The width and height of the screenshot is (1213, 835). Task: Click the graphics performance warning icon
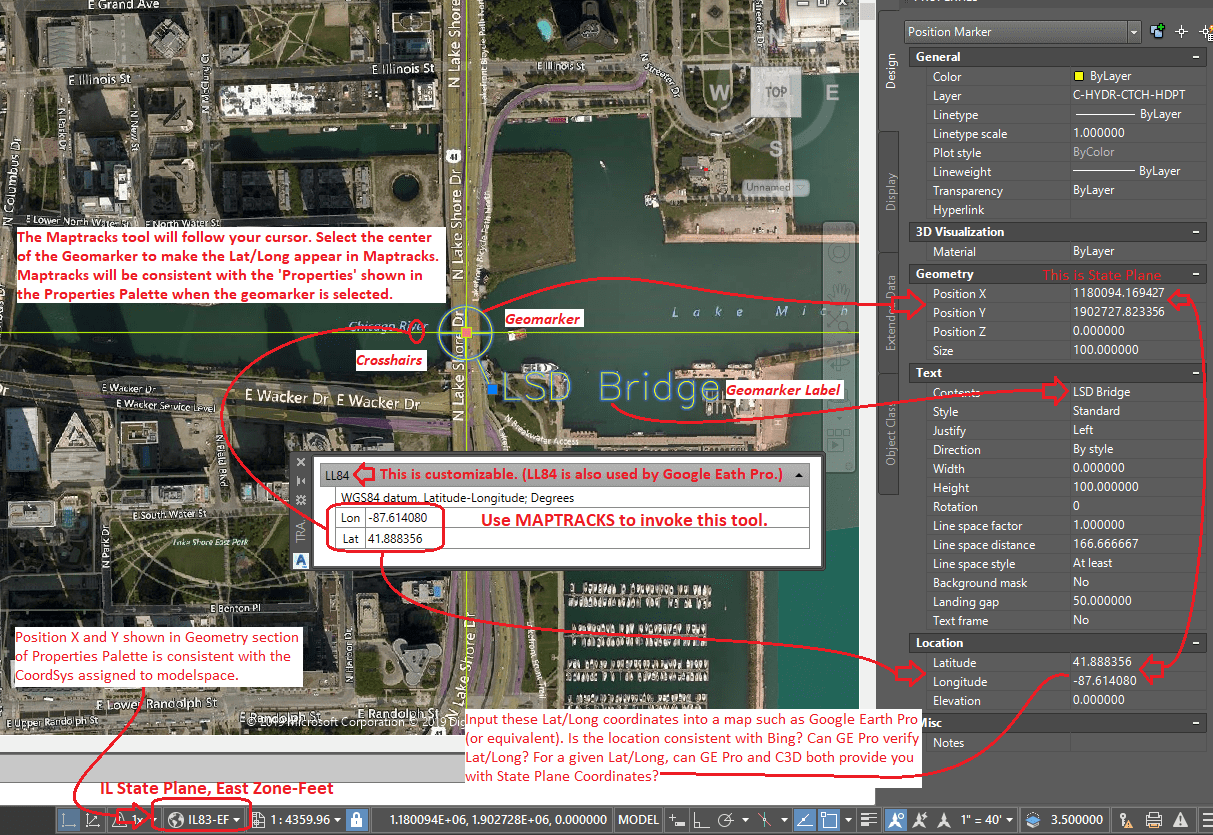[1180, 819]
